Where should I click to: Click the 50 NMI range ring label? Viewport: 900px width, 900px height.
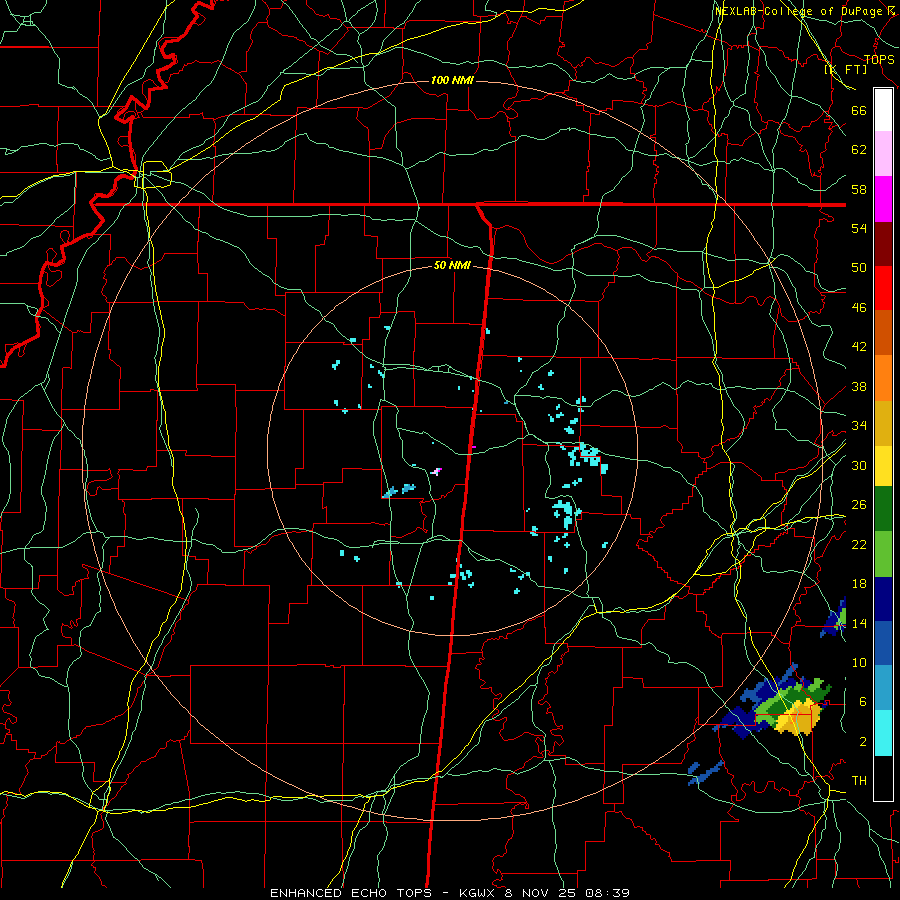tap(452, 265)
